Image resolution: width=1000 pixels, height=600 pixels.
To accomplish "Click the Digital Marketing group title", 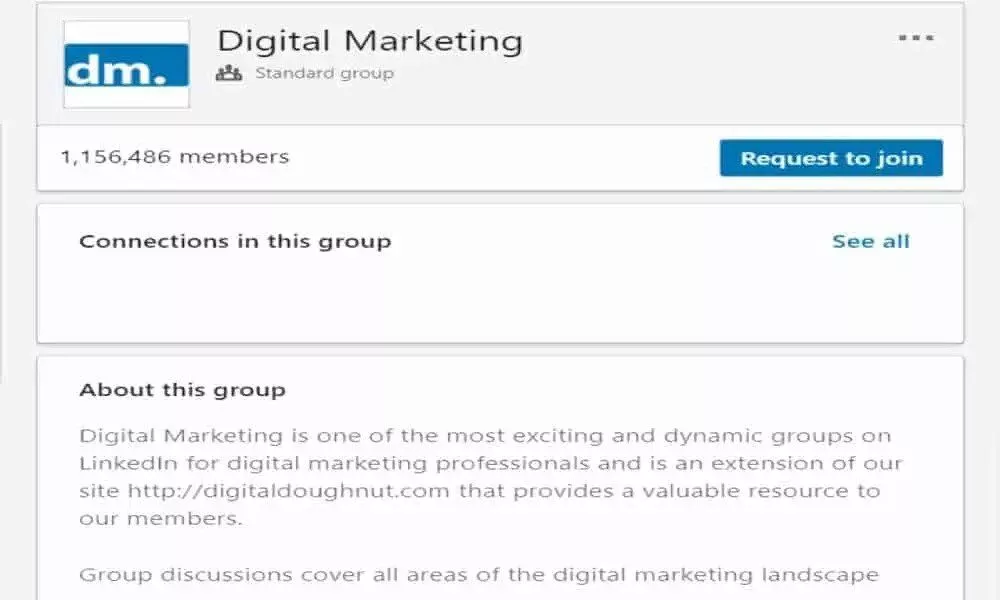I will tap(370, 41).
